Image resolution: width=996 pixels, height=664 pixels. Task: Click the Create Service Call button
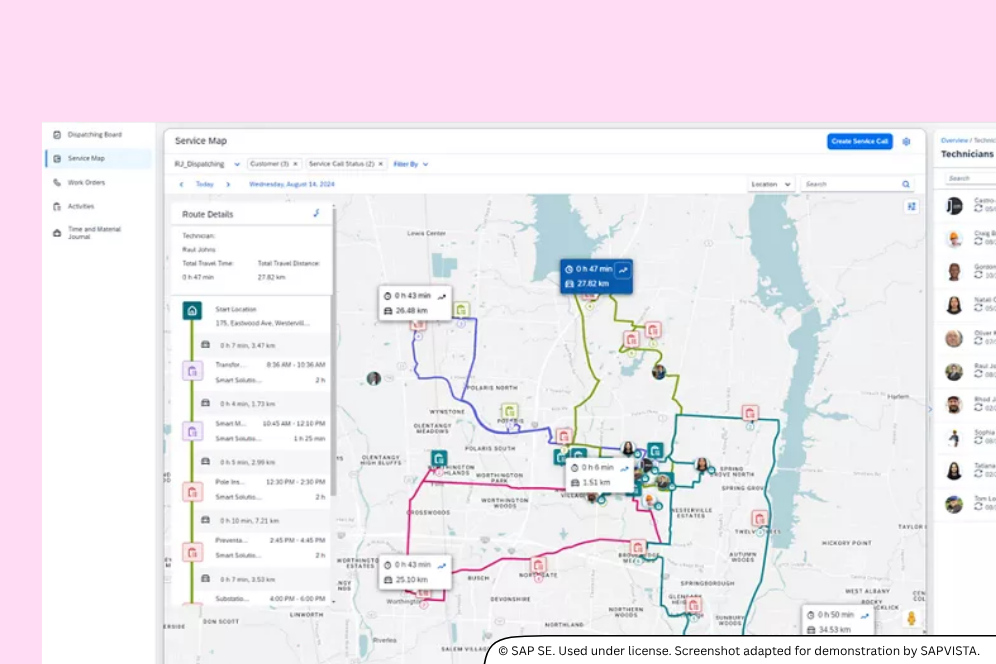click(x=859, y=141)
